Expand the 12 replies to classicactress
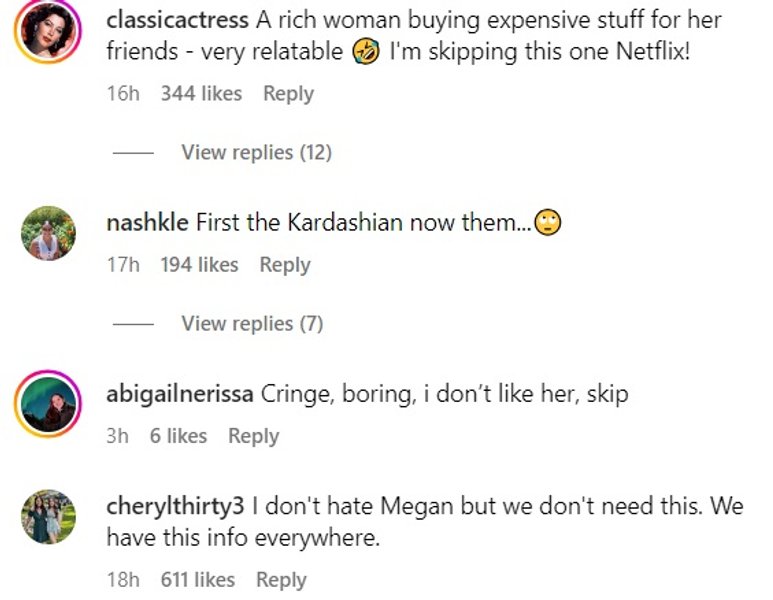The image size is (773, 600). click(256, 152)
